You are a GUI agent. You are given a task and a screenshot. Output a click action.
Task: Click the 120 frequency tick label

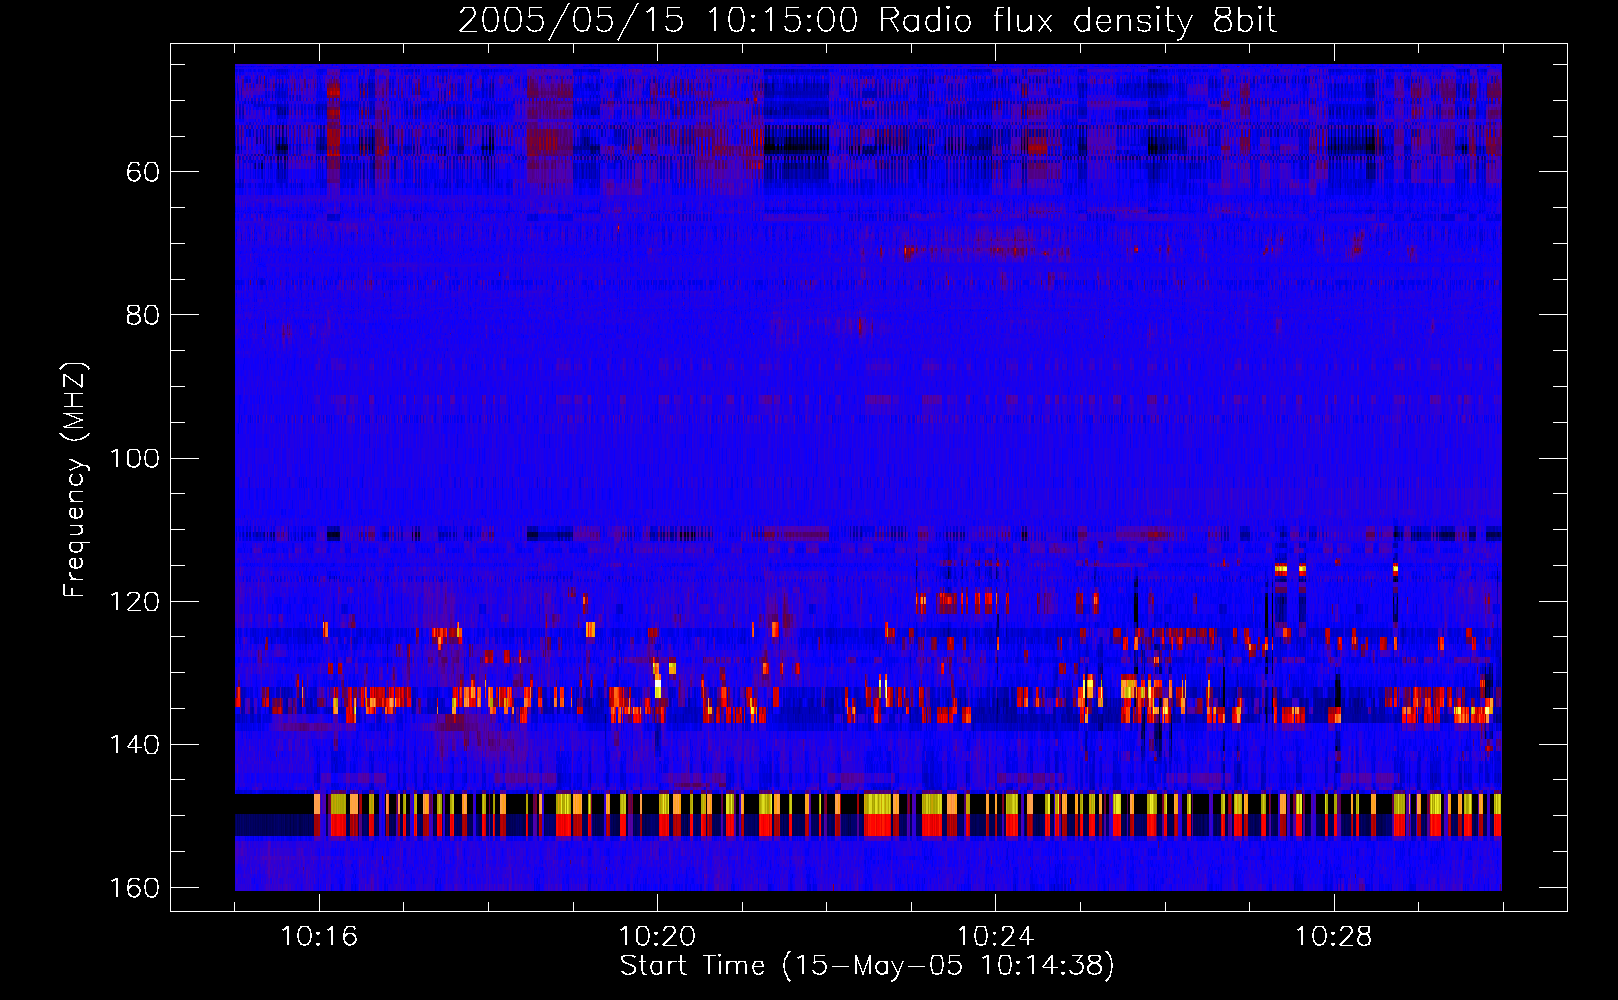click(134, 601)
